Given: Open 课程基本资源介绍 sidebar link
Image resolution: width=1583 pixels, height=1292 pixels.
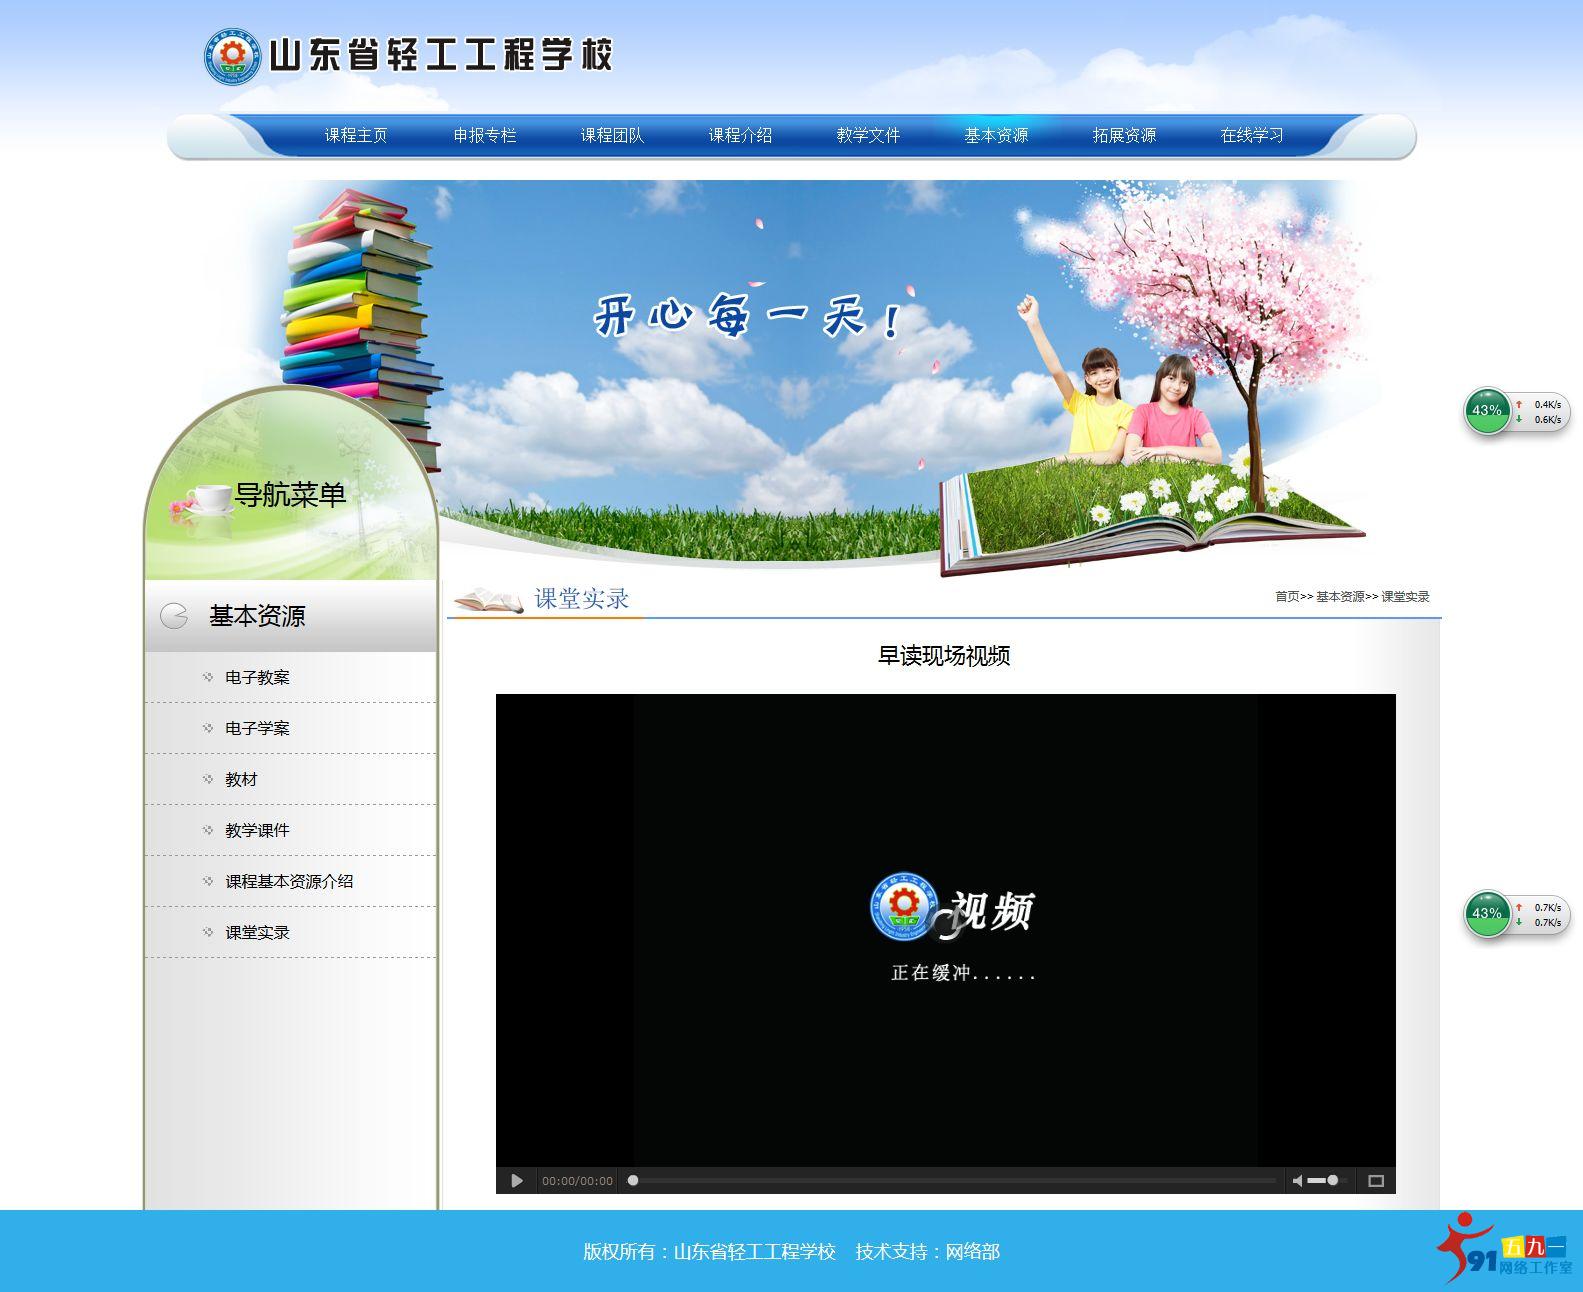Looking at the screenshot, I should coord(289,881).
